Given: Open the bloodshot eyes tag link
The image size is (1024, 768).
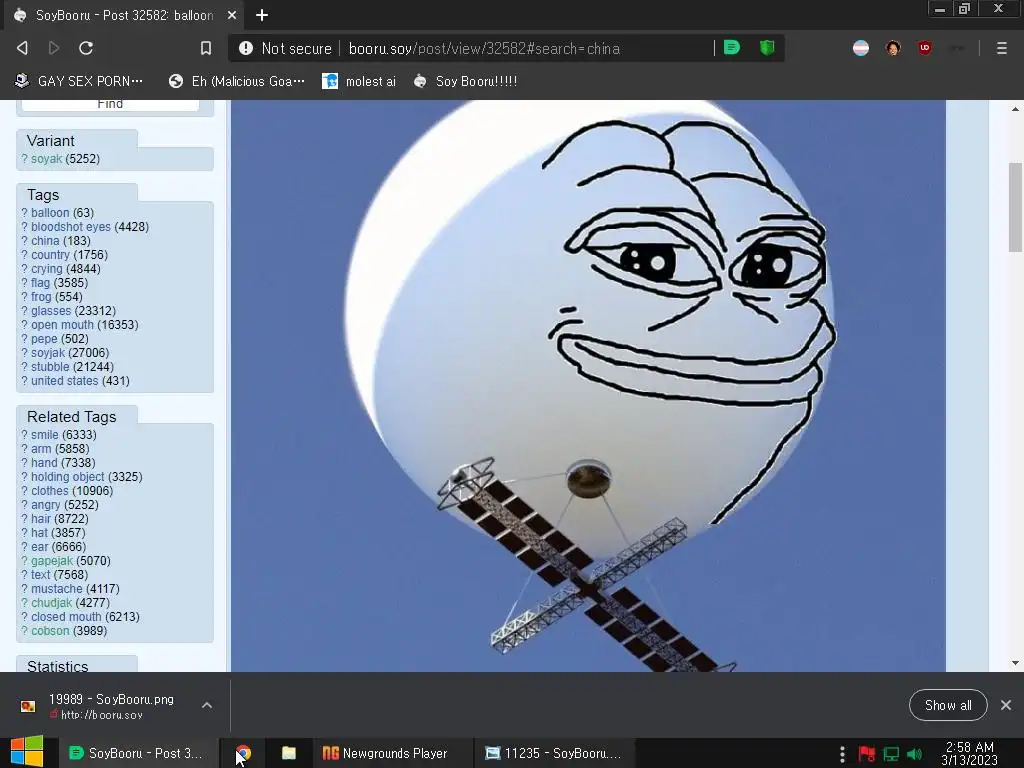Looking at the screenshot, I should tap(71, 227).
